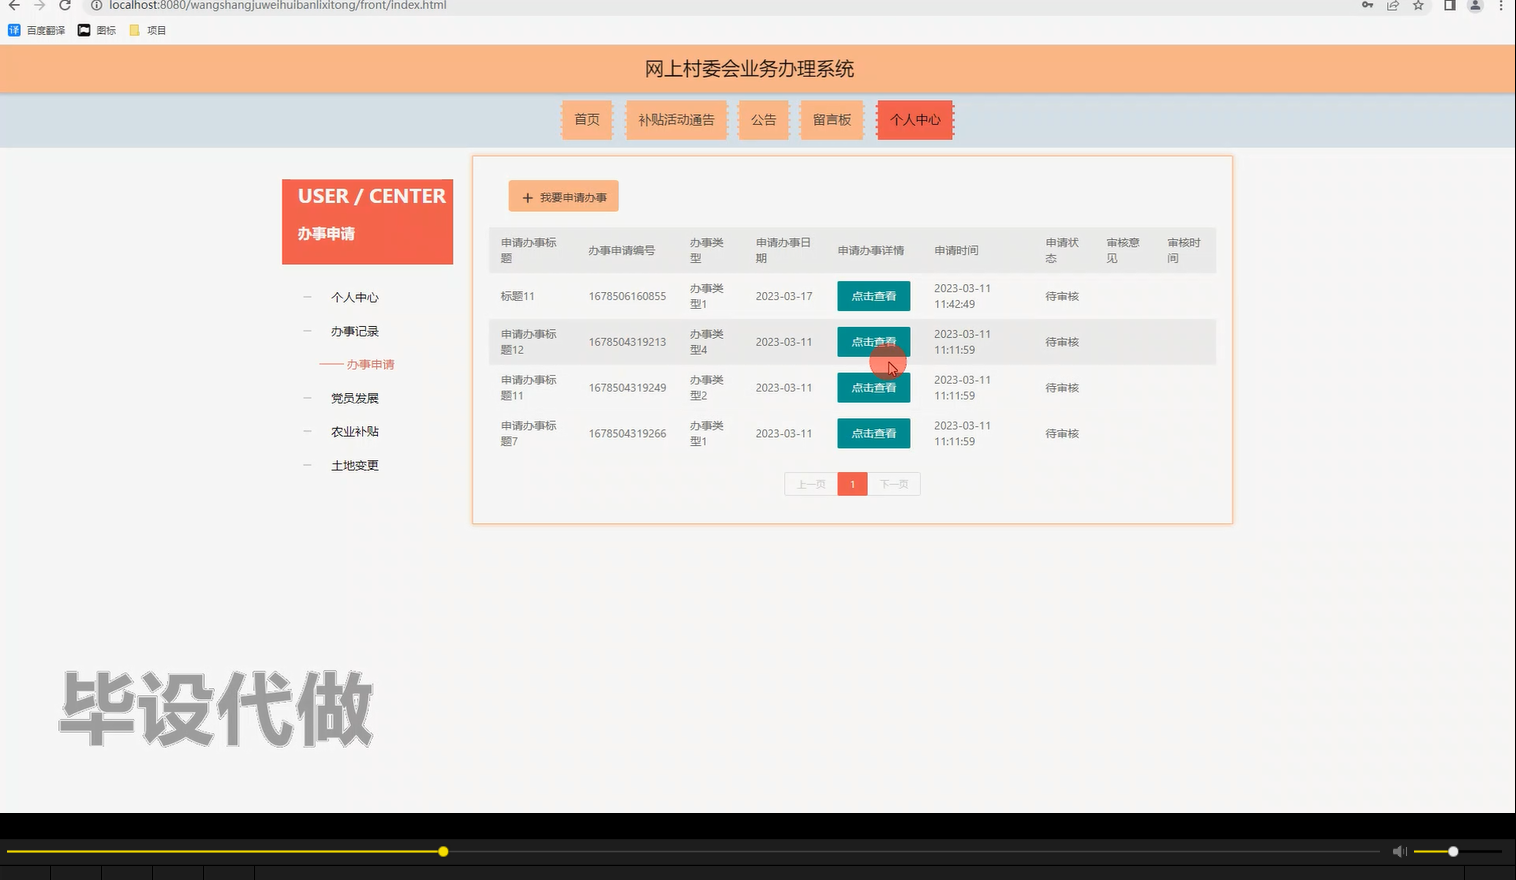Open 个人中心 in the sidebar
This screenshot has height=880, width=1516.
(x=355, y=298)
